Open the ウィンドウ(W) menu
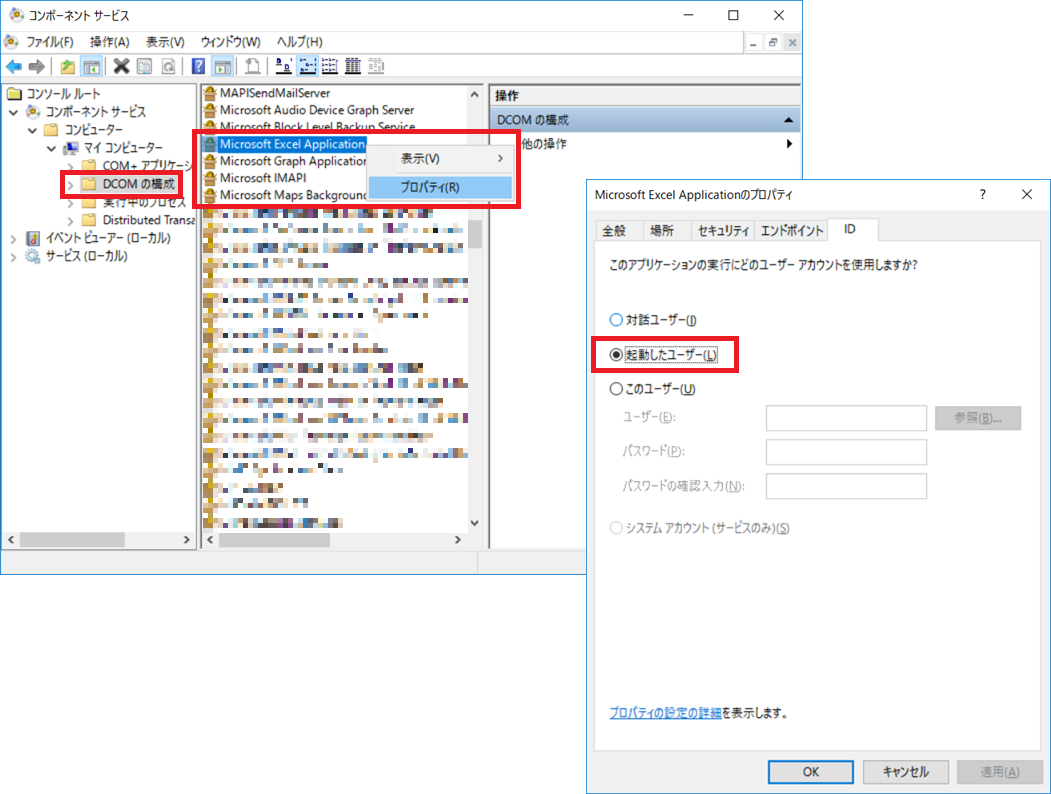This screenshot has height=794, width=1051. pyautogui.click(x=231, y=42)
